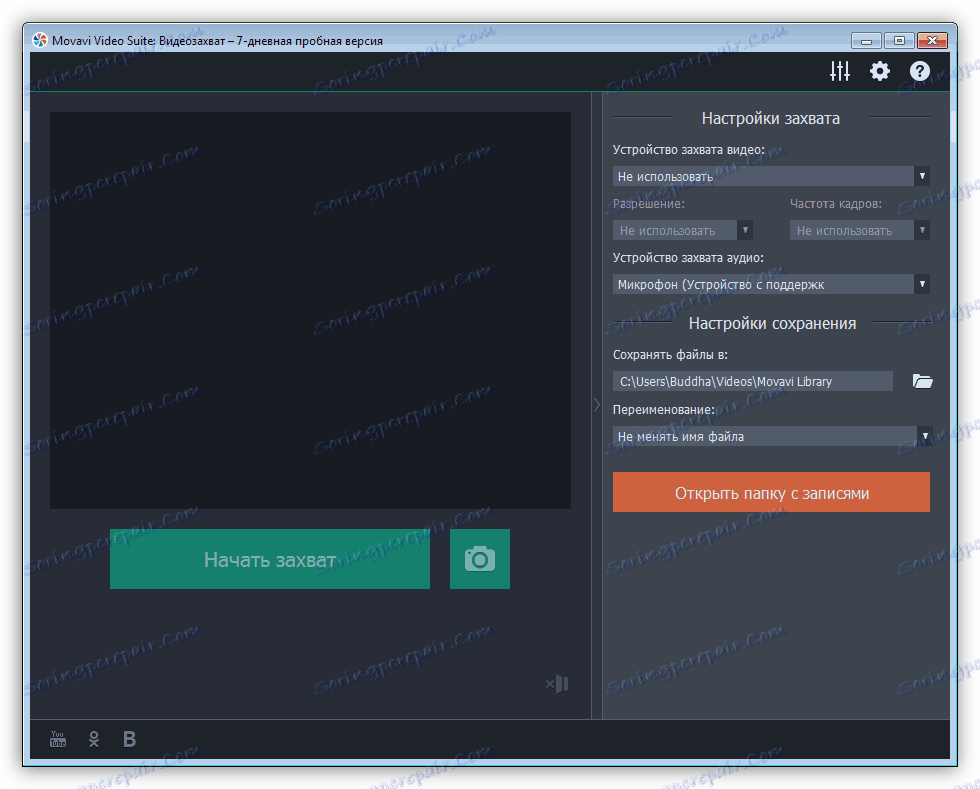Viewport: 980px width, 789px height.
Task: Click the Устройство захвата аудио label
Action: click(x=688, y=258)
